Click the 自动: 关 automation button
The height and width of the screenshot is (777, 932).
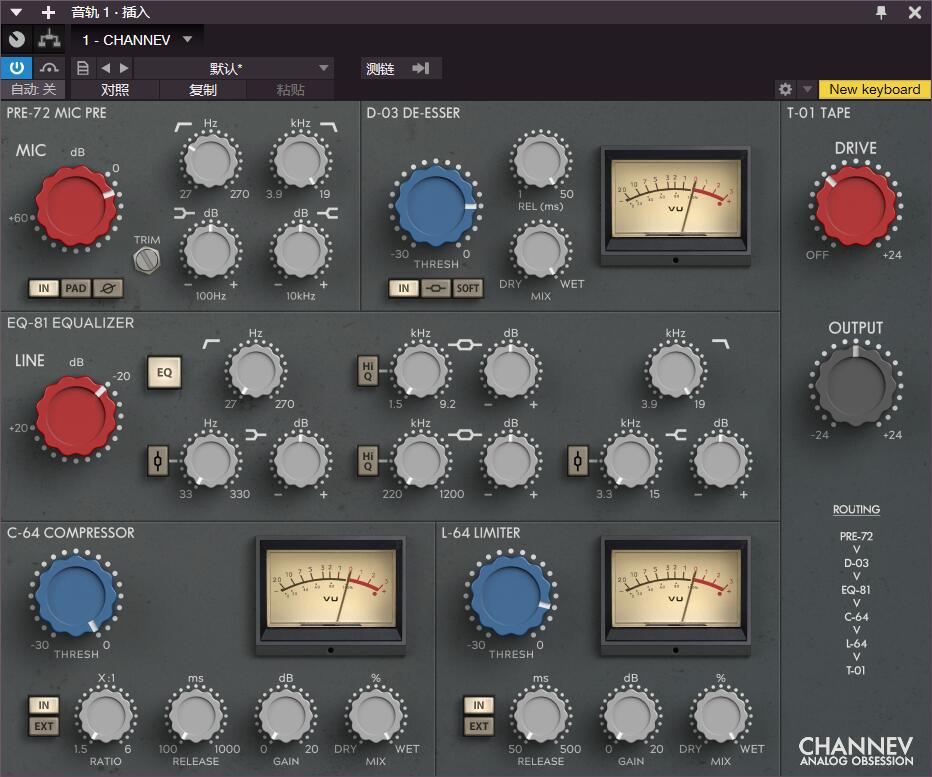pyautogui.click(x=33, y=90)
